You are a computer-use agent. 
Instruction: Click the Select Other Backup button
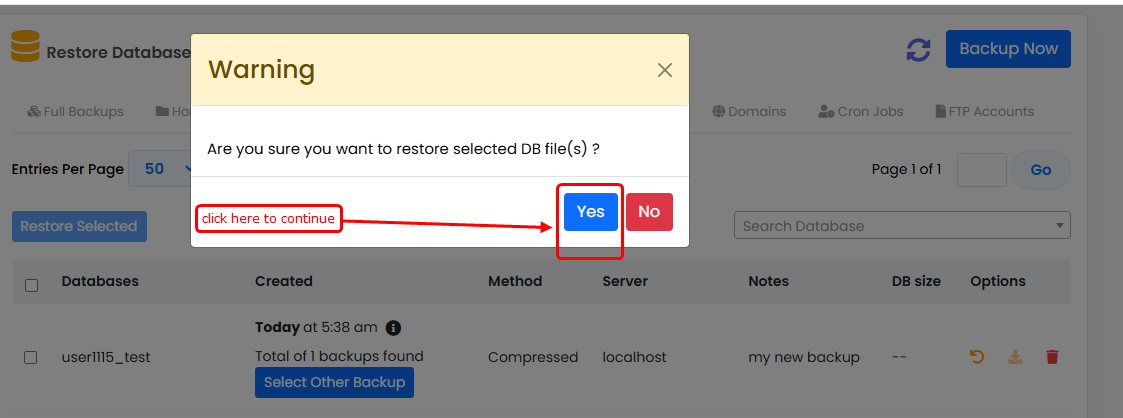(x=334, y=382)
